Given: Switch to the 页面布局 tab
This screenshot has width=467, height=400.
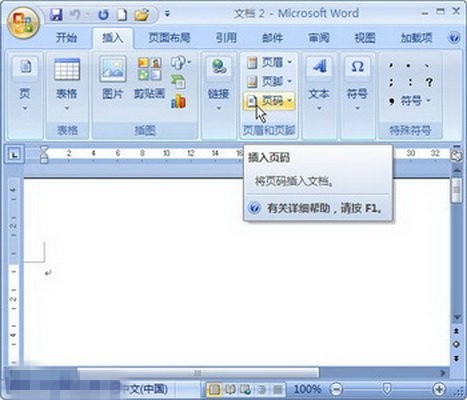Looking at the screenshot, I should click(x=169, y=38).
